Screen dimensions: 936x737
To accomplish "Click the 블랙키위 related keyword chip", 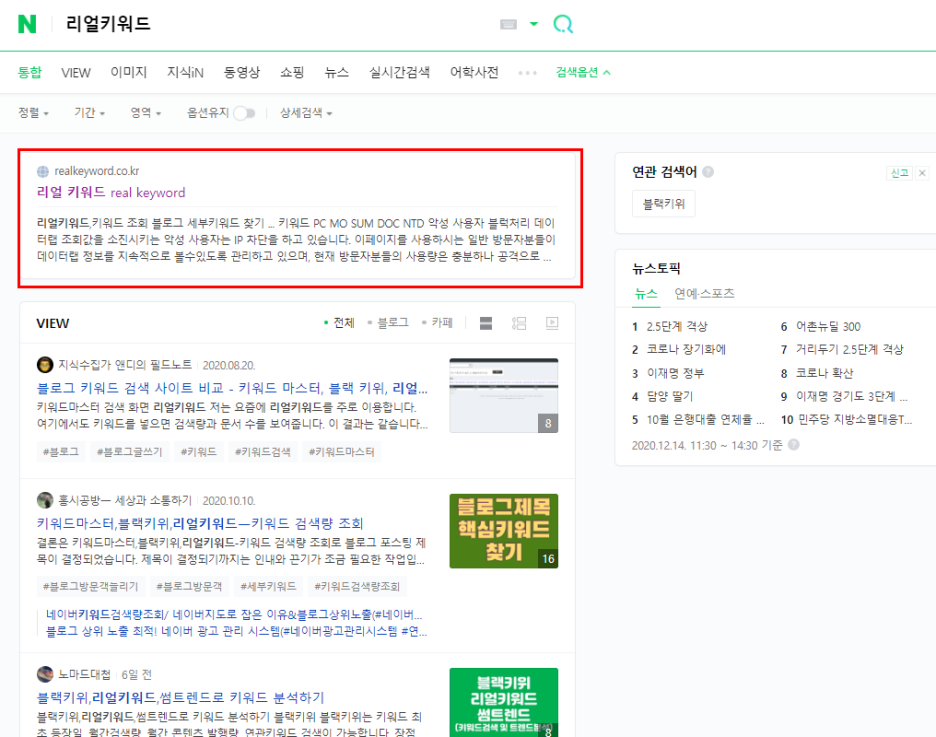I will pos(663,204).
